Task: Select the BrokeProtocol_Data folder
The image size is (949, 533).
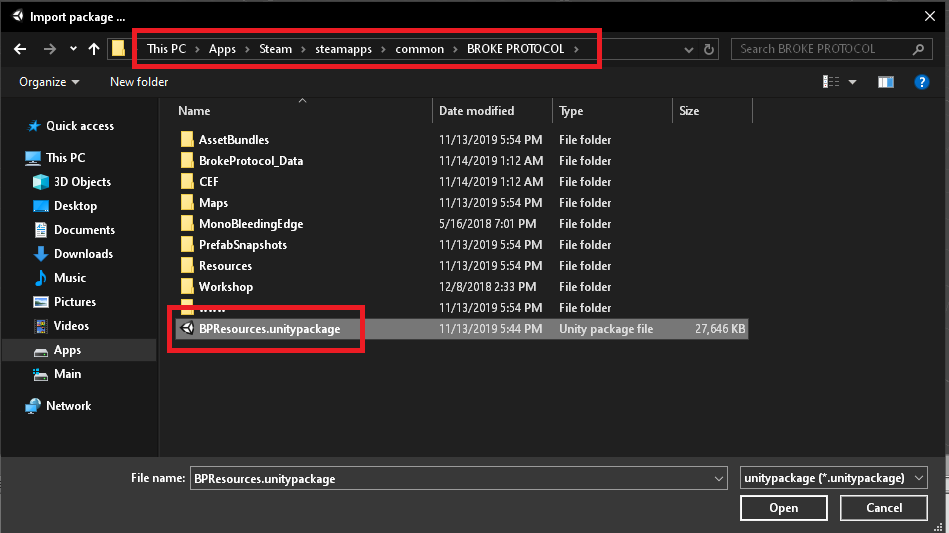Action: click(x=251, y=161)
